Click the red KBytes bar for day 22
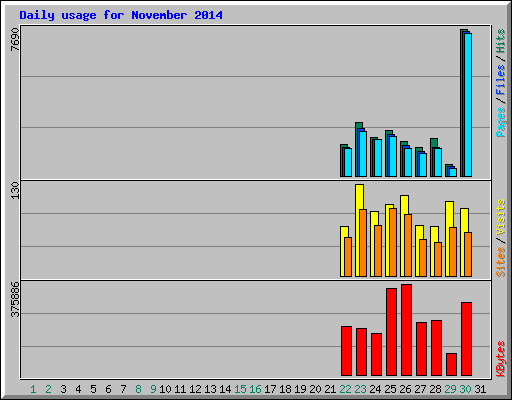 (x=347, y=351)
